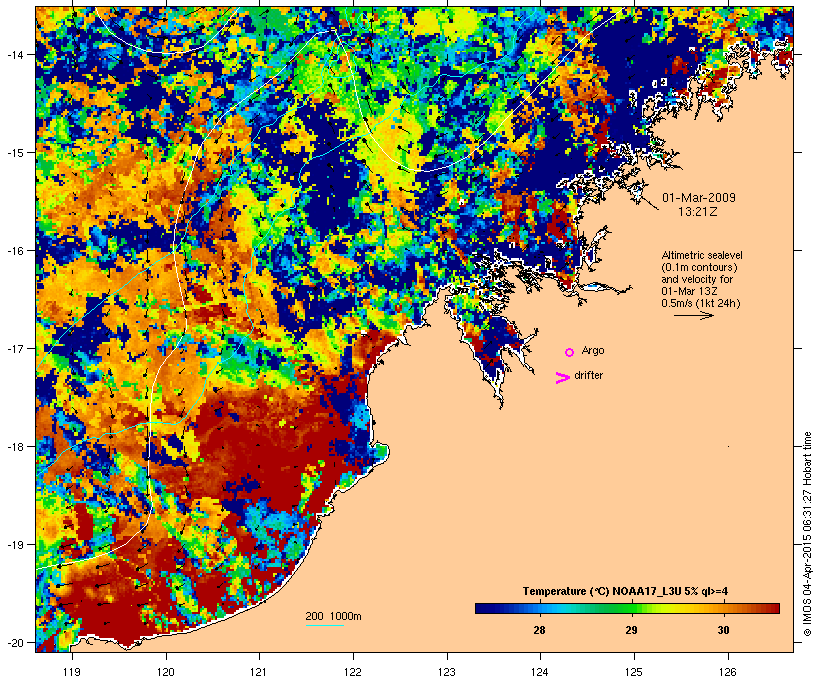Click the 0.5m/s velocity scale arrow
Image resolution: width=820 pixels, height=680 pixels.
[693, 315]
